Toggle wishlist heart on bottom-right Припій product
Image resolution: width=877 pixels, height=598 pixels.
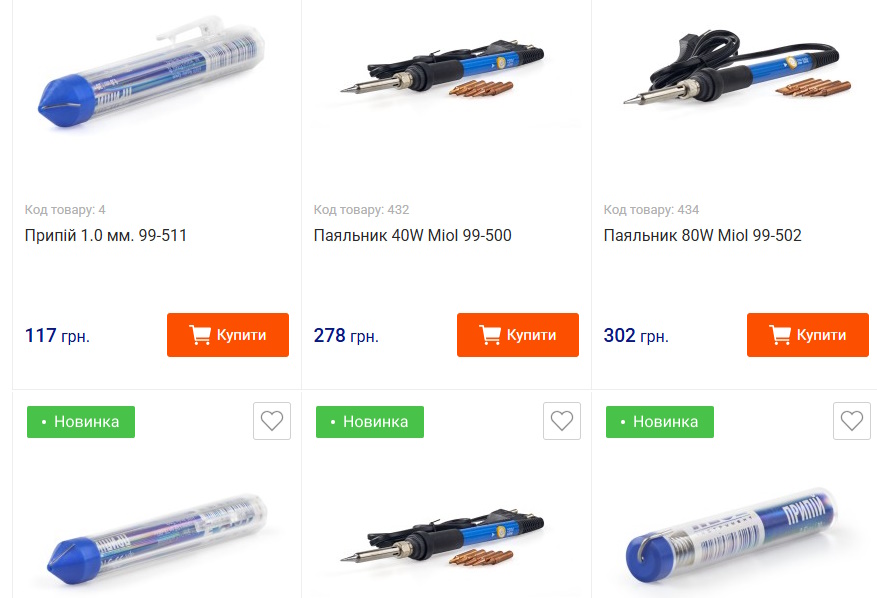tap(851, 421)
